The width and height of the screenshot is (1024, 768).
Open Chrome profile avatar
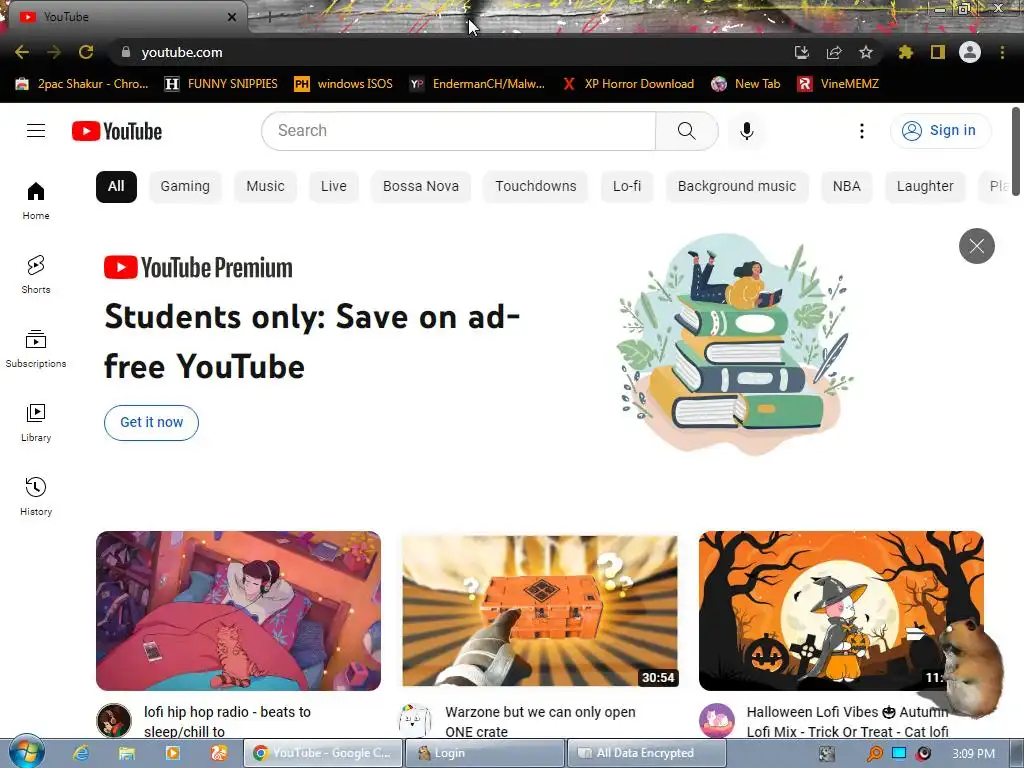[x=969, y=52]
